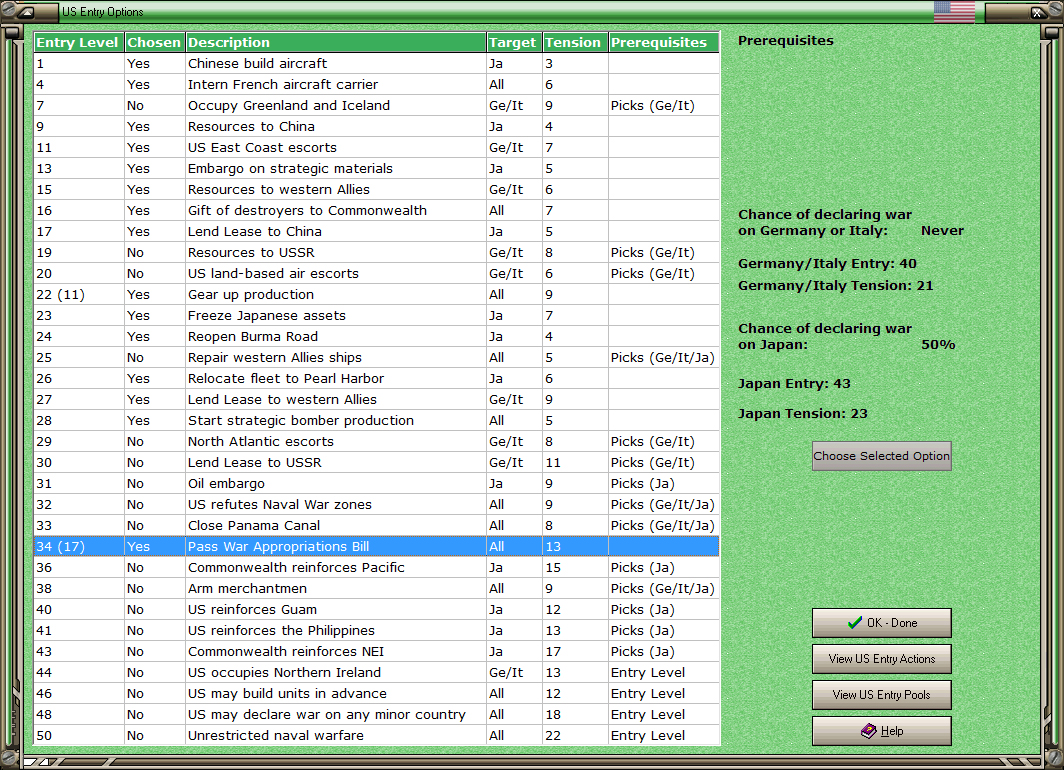Viewport: 1064px width, 770px height.
Task: Click the Description column header
Action: 335,42
